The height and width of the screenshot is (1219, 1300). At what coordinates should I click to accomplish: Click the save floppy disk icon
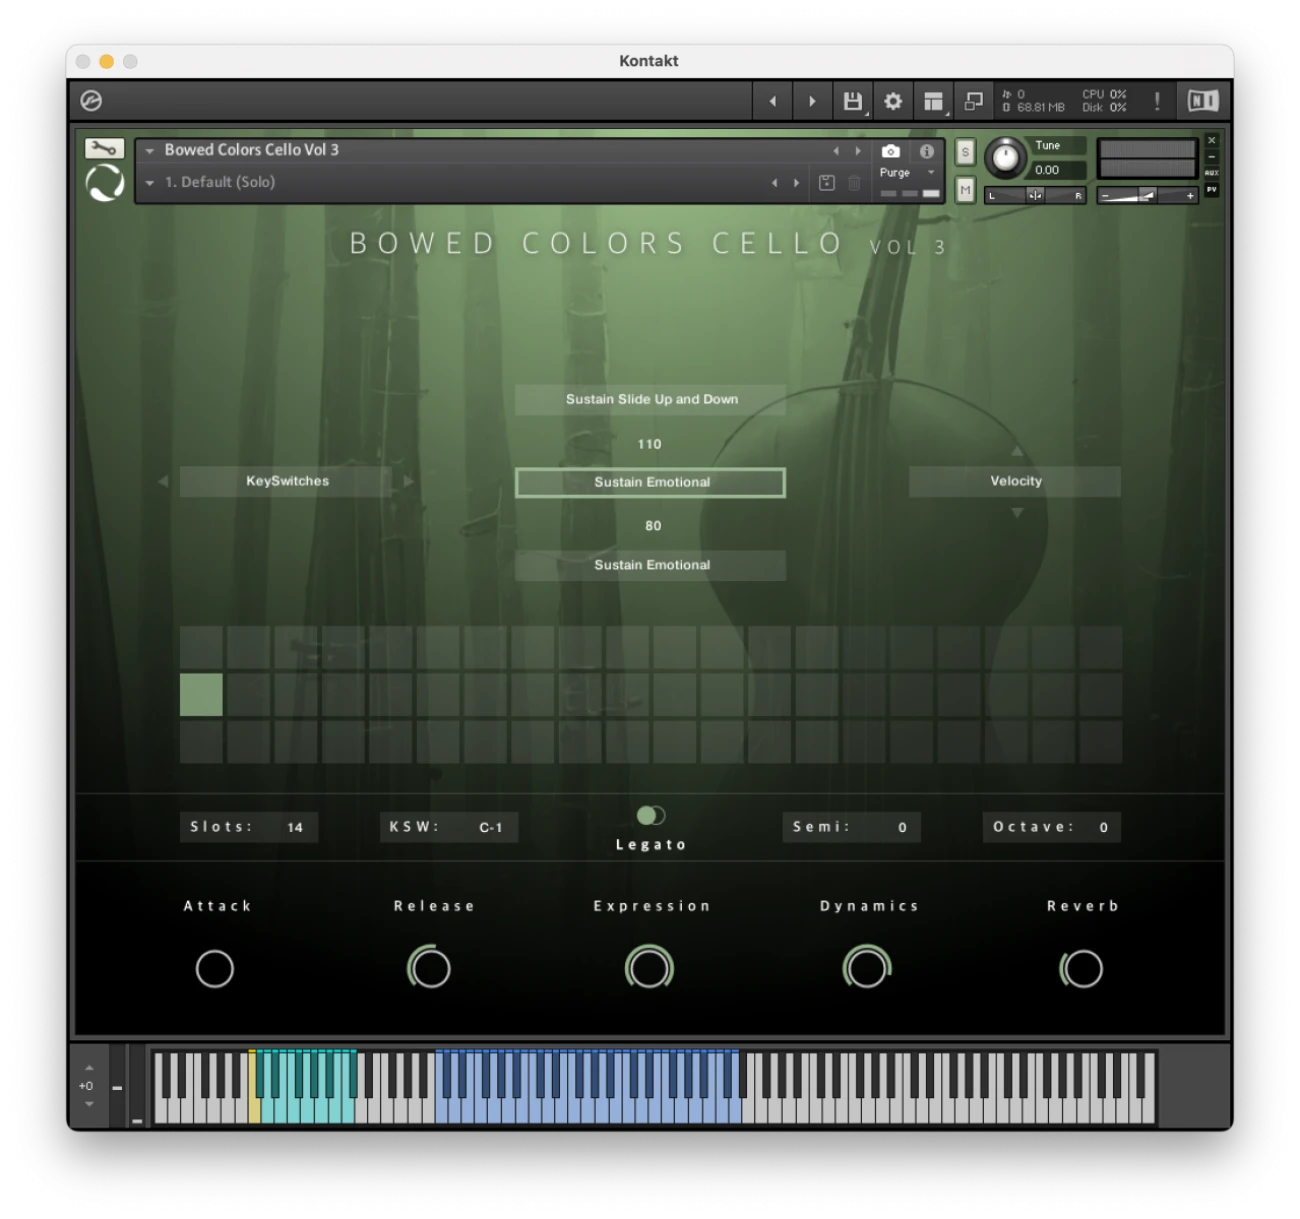pos(852,101)
